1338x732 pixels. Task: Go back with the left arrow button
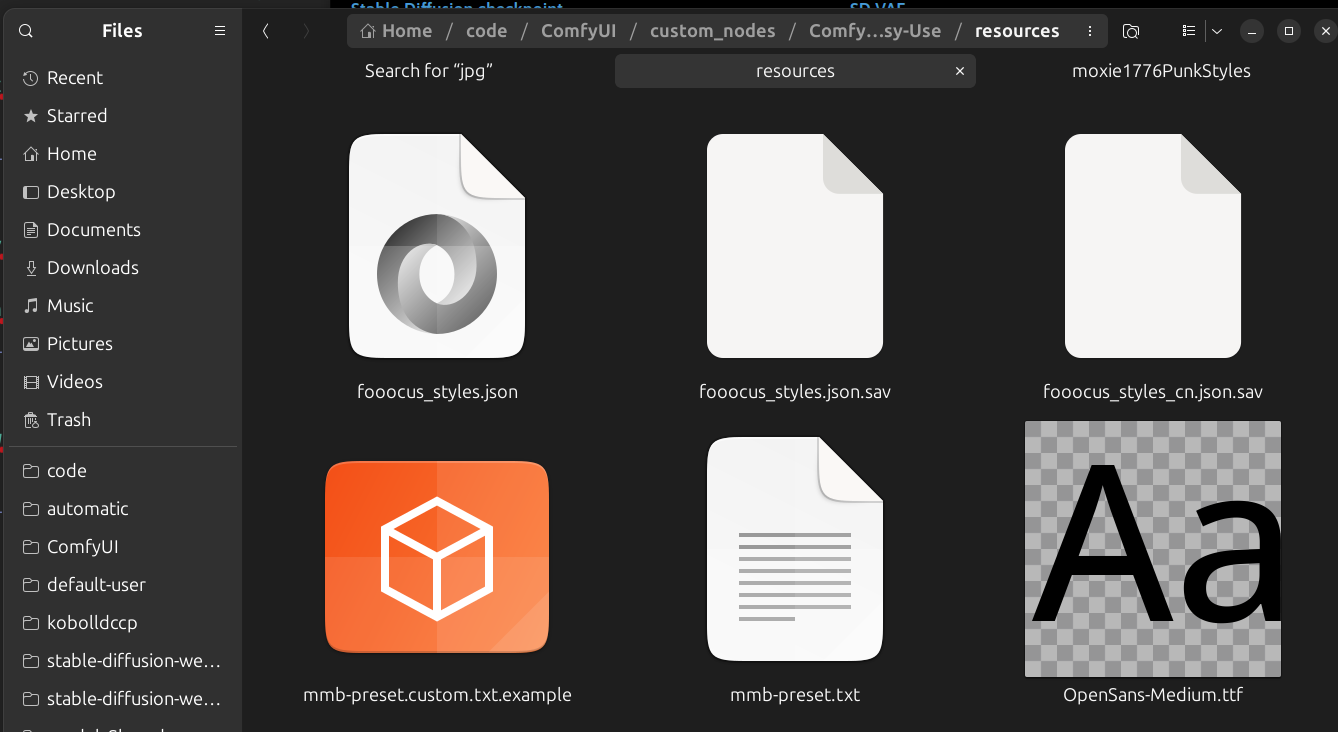click(x=266, y=31)
